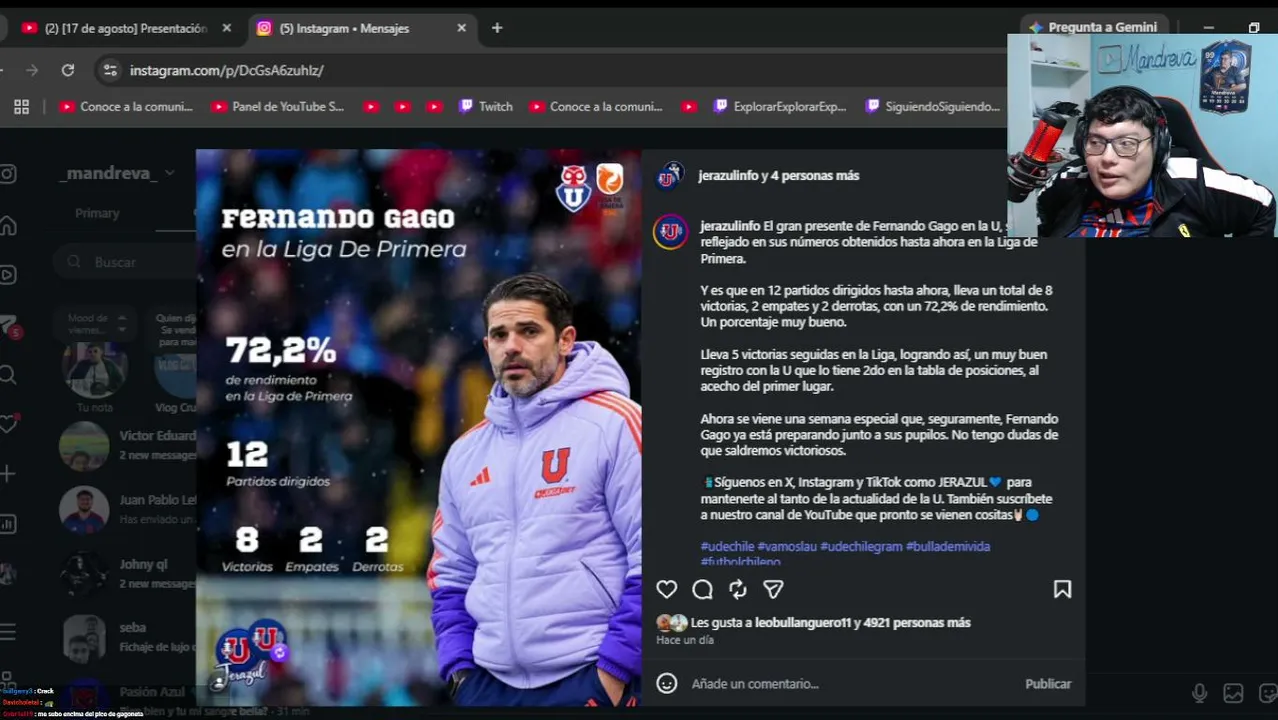
Task: Click Publicar to post comment
Action: (x=1048, y=684)
